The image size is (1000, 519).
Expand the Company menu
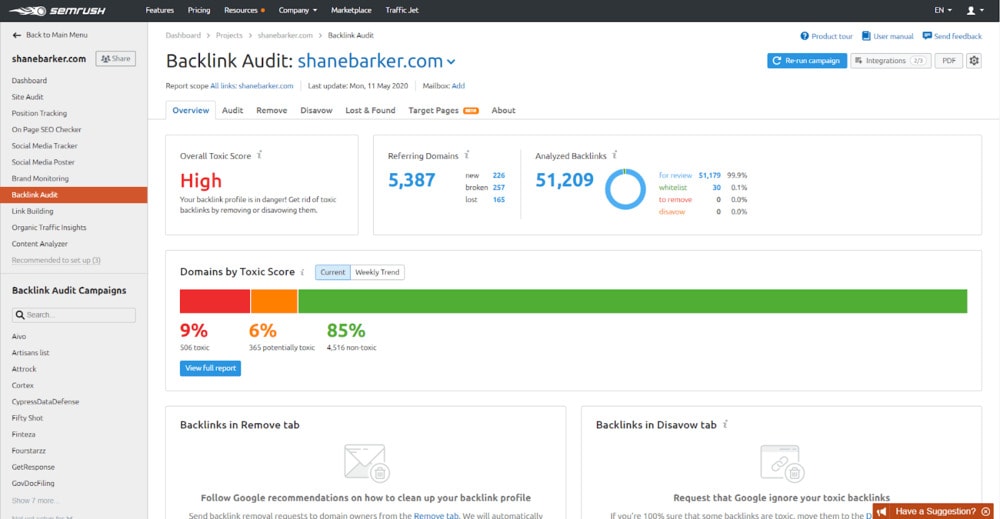click(297, 10)
